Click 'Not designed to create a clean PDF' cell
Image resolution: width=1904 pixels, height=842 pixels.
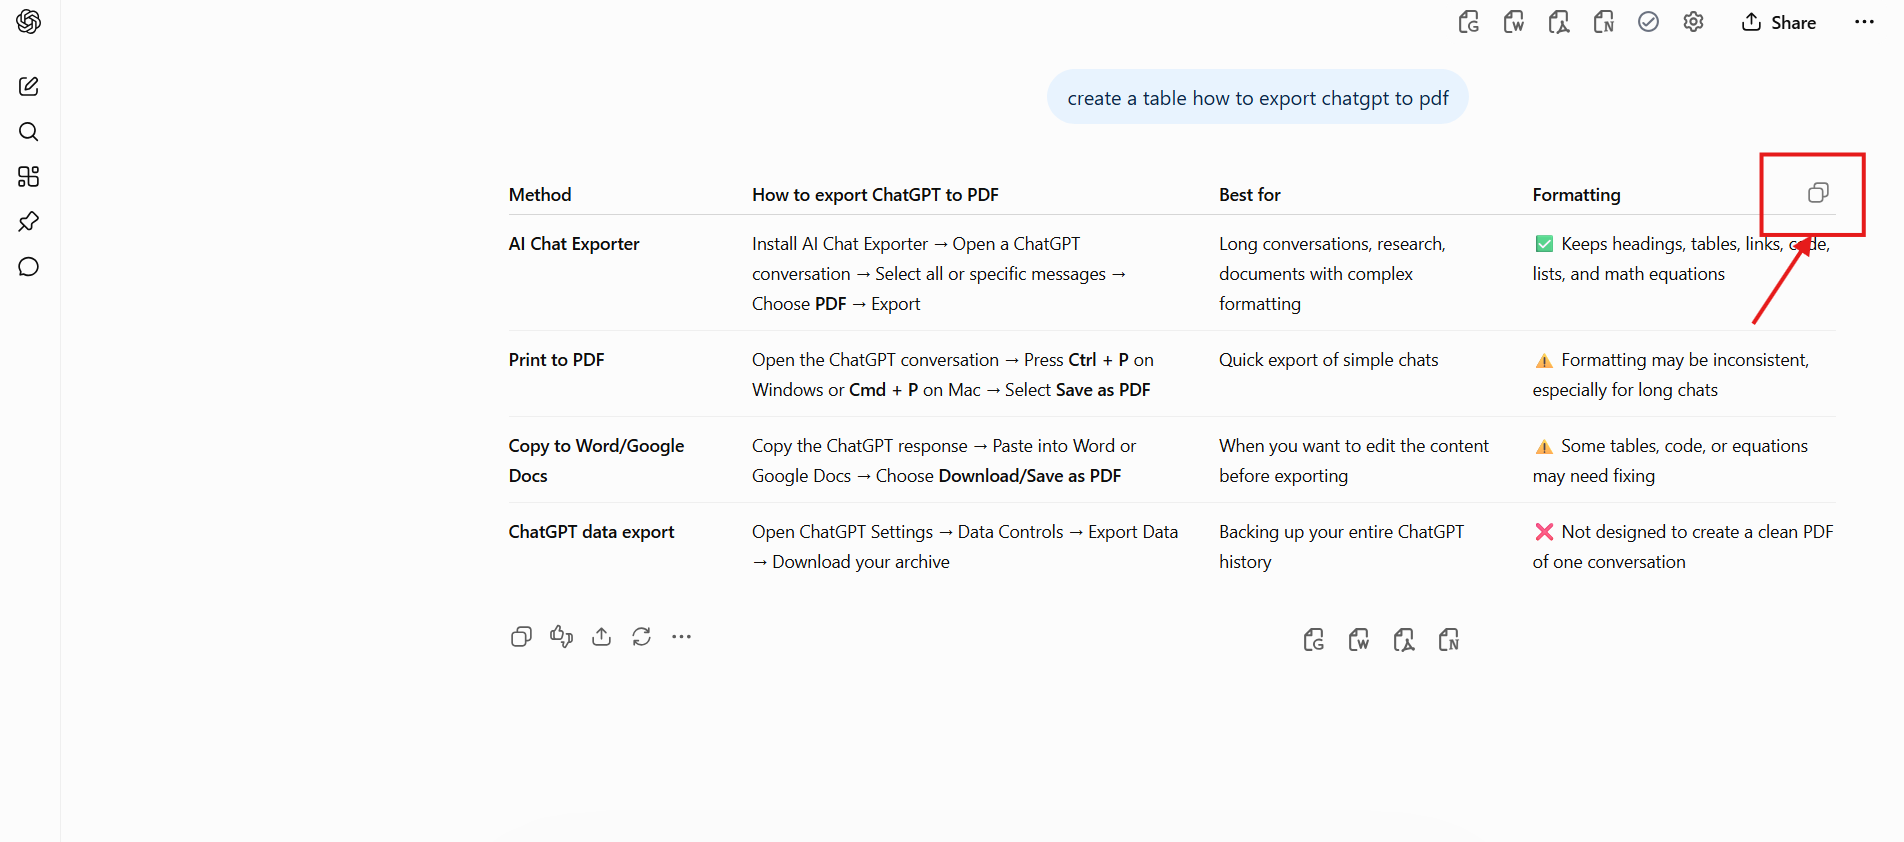coord(1683,547)
